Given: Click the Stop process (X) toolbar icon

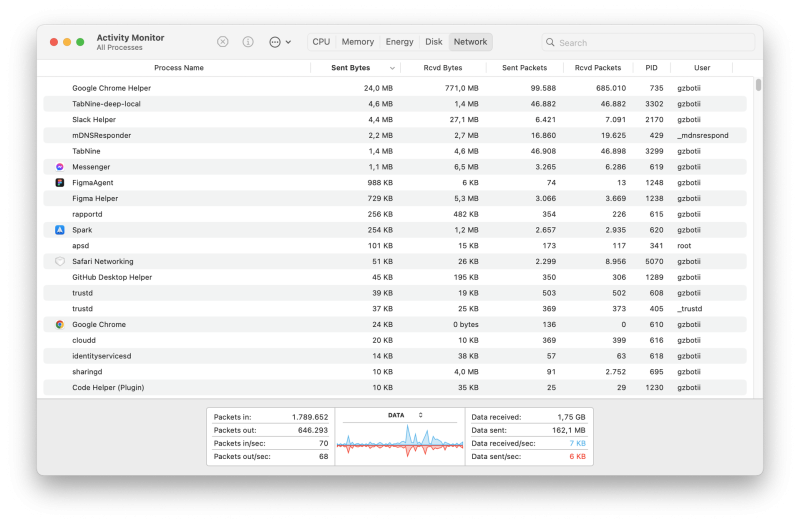Looking at the screenshot, I should [x=222, y=42].
